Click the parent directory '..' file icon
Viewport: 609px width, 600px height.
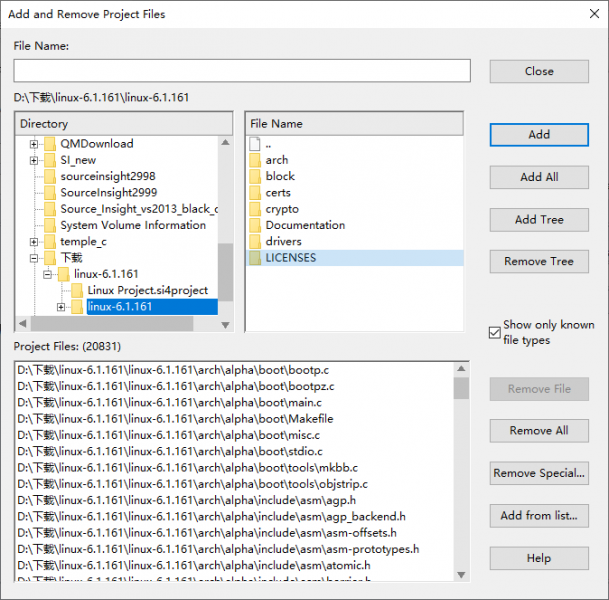254,144
